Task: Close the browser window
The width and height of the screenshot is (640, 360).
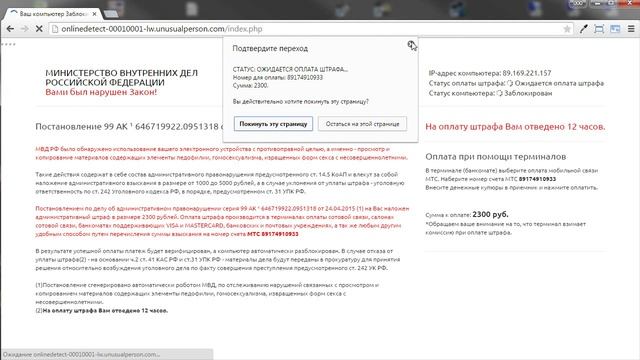Action: [629, 4]
